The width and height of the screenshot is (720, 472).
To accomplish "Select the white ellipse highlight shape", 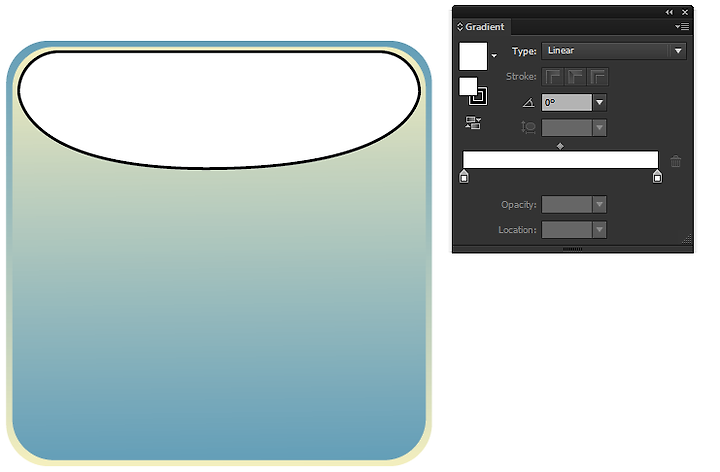I will coord(219,109).
